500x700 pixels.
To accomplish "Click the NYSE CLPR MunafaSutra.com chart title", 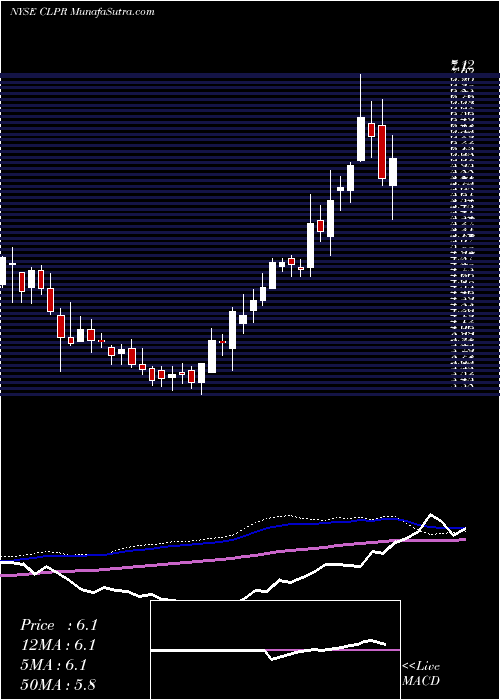I will point(82,12).
